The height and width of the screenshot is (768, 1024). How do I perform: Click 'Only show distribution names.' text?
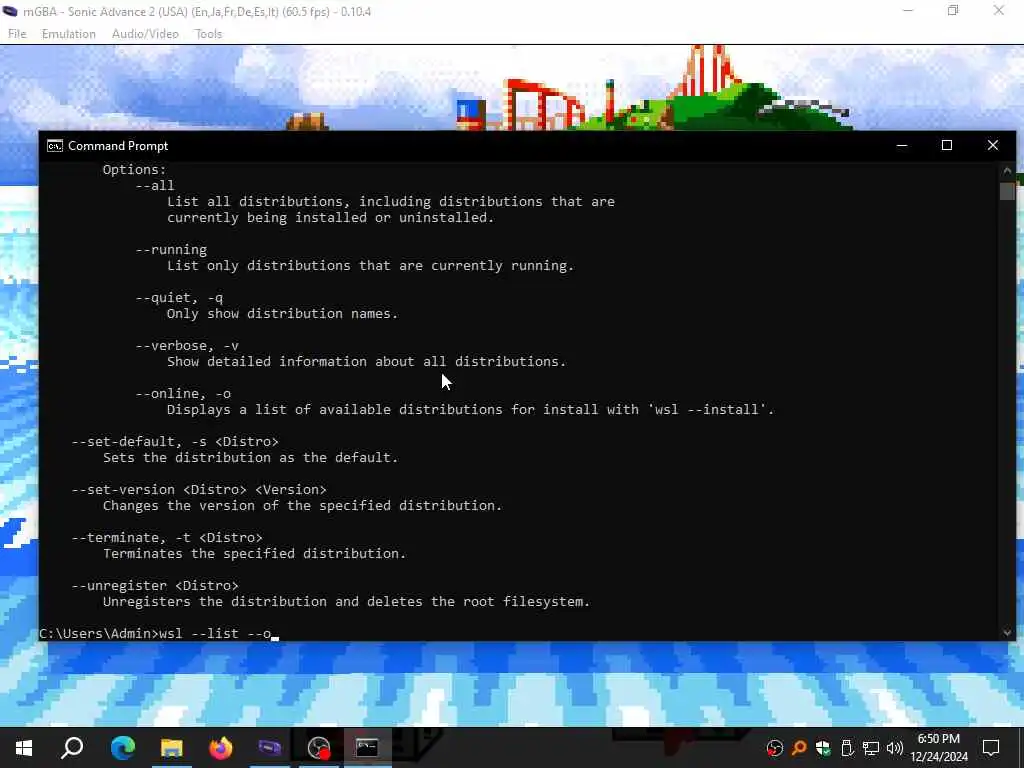[x=282, y=313]
